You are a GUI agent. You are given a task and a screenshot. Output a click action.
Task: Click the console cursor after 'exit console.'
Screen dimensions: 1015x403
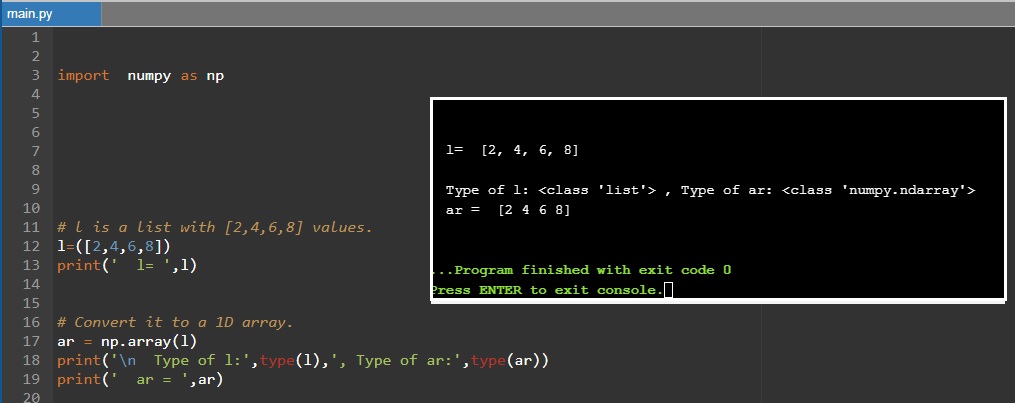(668, 290)
